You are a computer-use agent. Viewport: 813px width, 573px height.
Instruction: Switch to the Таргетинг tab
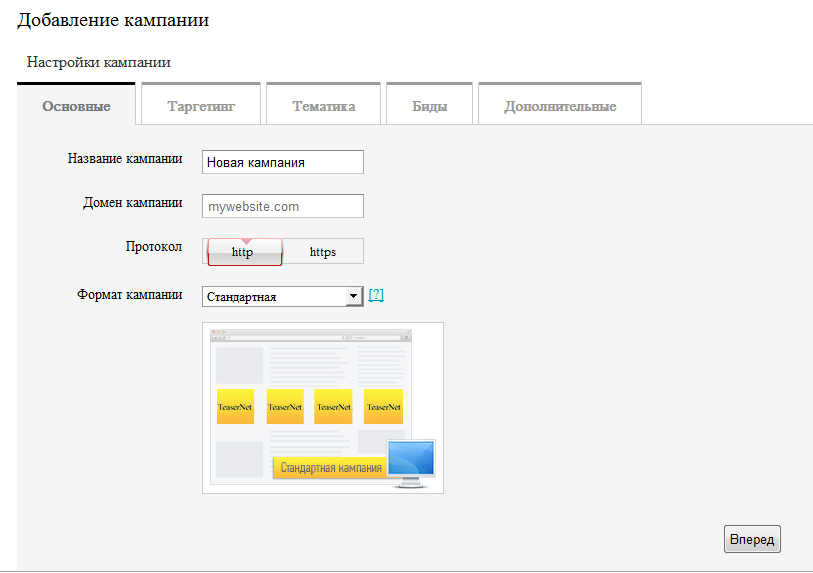[x=201, y=106]
